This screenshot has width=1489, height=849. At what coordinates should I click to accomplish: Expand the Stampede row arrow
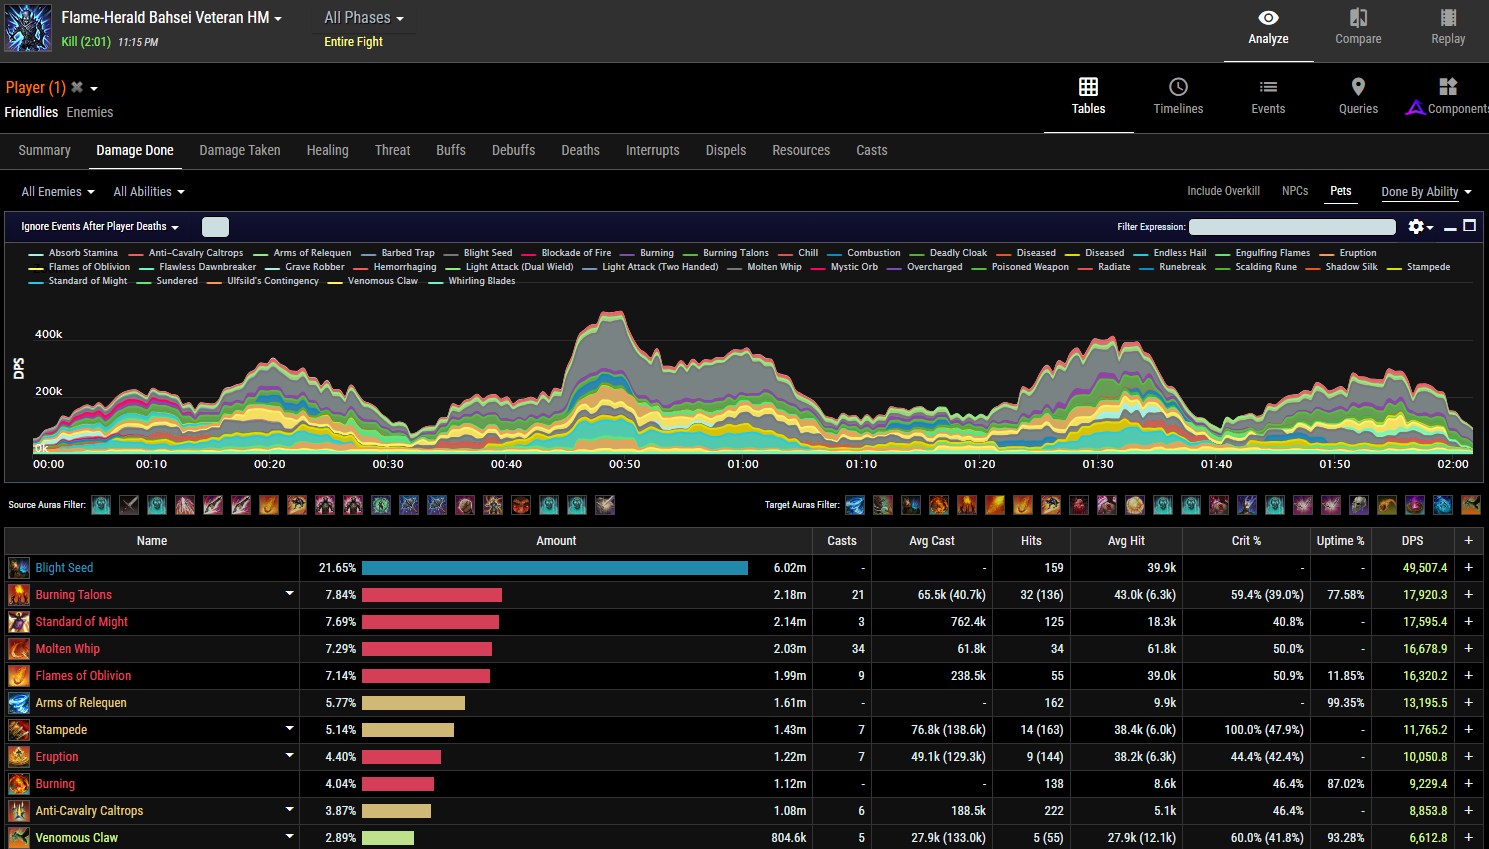(289, 729)
